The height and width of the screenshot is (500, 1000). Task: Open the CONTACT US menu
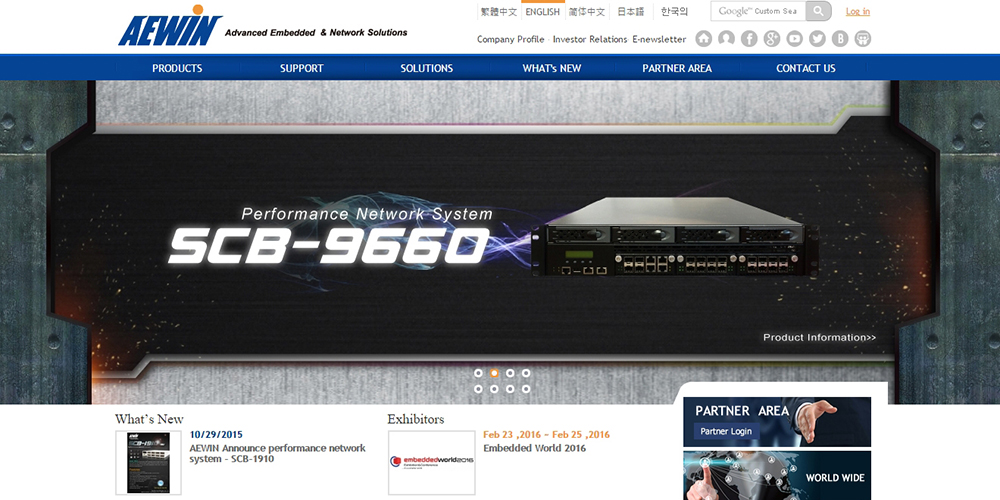point(805,68)
